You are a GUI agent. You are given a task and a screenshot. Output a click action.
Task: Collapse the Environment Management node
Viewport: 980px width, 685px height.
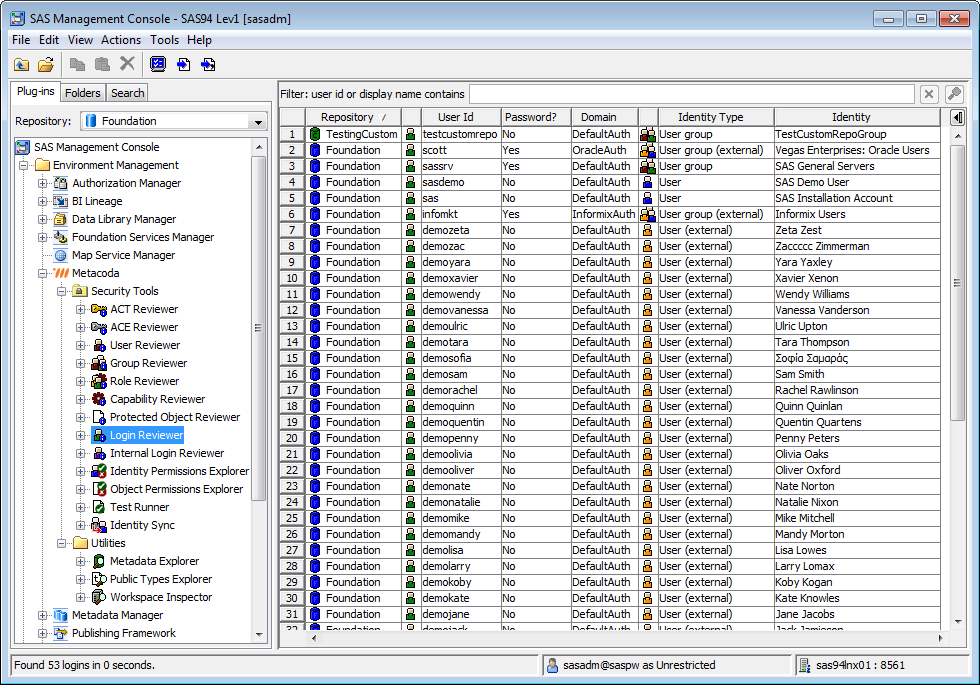24,166
